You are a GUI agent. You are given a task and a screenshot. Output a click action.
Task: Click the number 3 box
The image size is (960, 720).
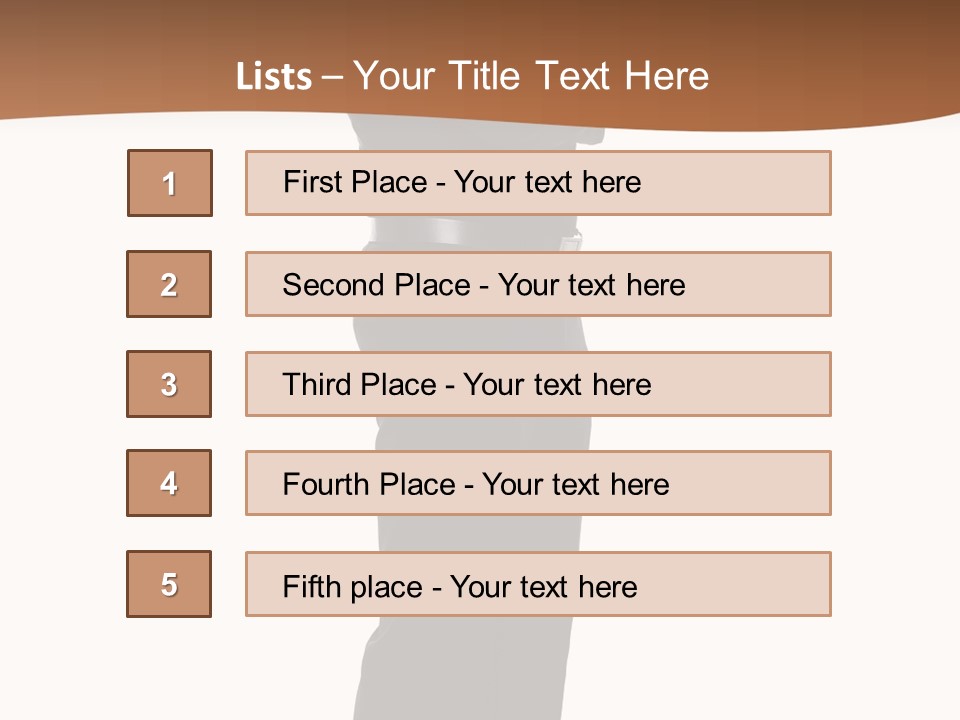pyautogui.click(x=169, y=384)
